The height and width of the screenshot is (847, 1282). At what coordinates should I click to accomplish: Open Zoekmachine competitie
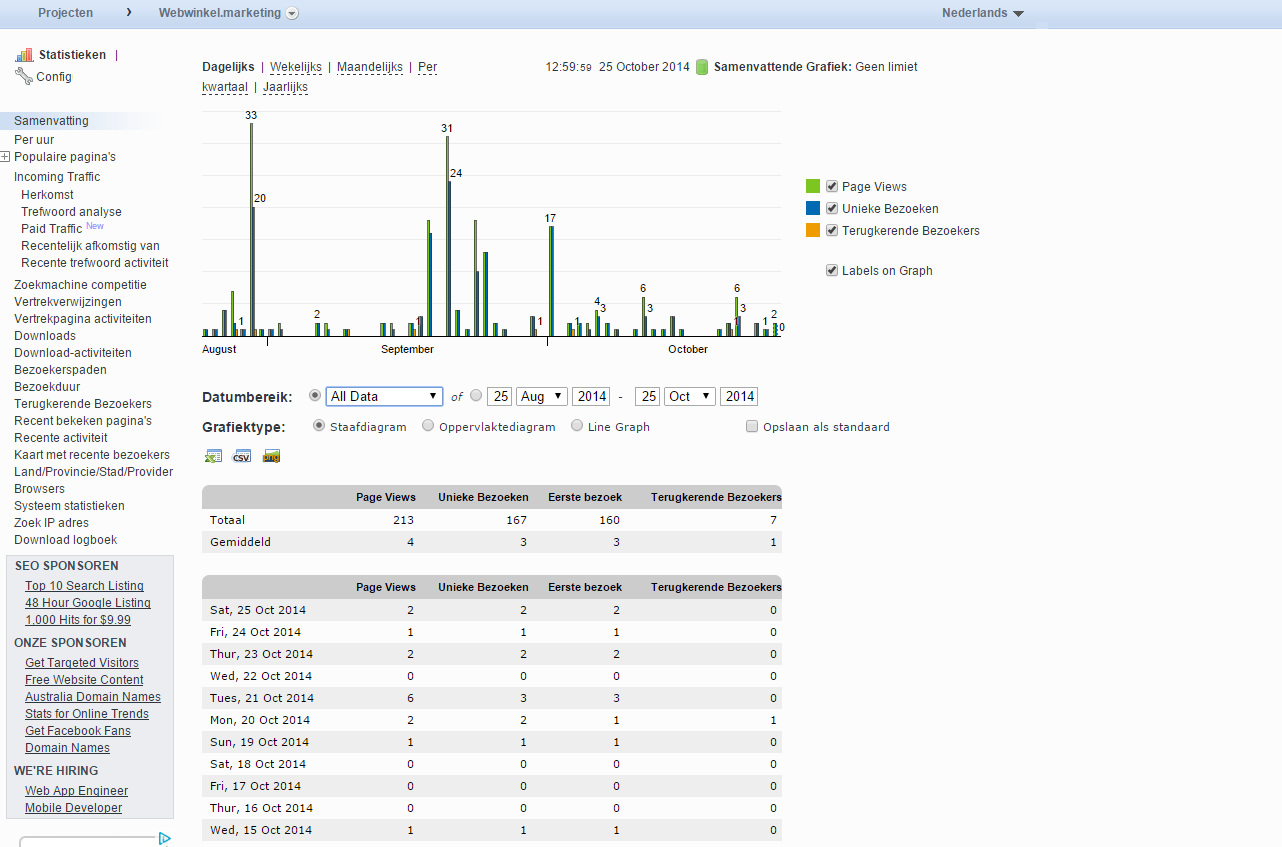point(80,285)
